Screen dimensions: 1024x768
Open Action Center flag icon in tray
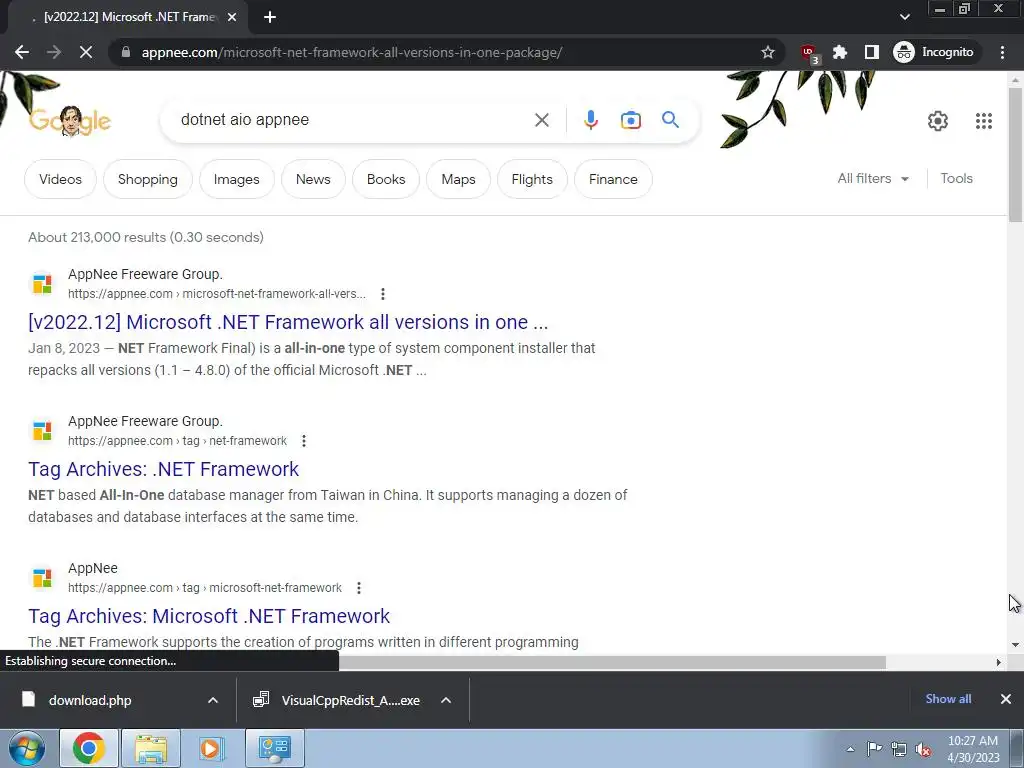click(874, 748)
